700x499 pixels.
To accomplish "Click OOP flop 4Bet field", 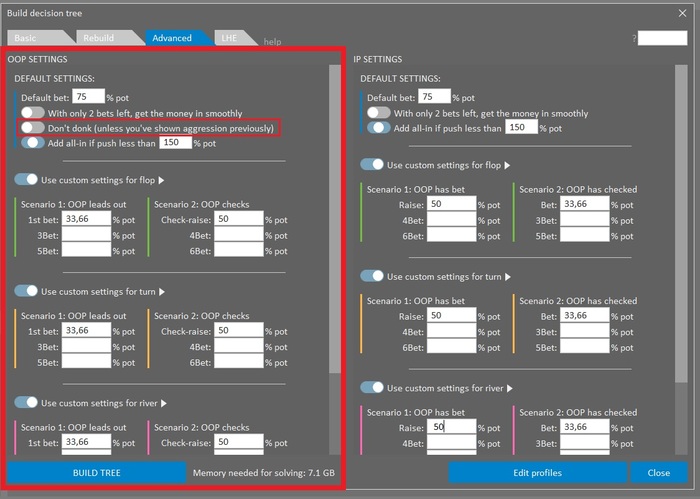I will pyautogui.click(x=239, y=234).
